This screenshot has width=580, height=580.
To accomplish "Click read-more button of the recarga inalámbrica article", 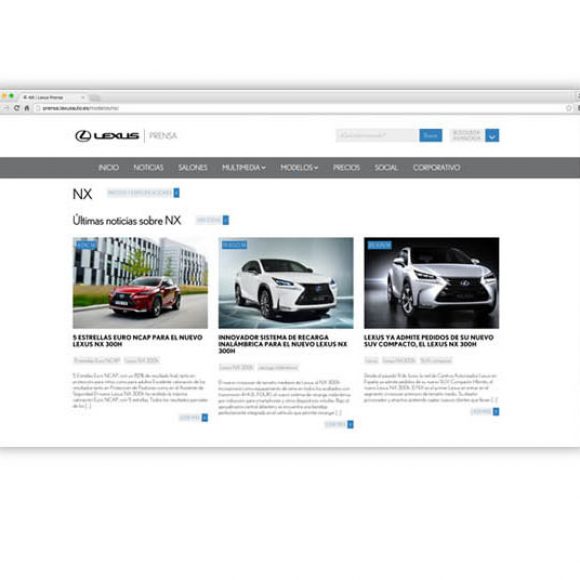I will (x=339, y=424).
